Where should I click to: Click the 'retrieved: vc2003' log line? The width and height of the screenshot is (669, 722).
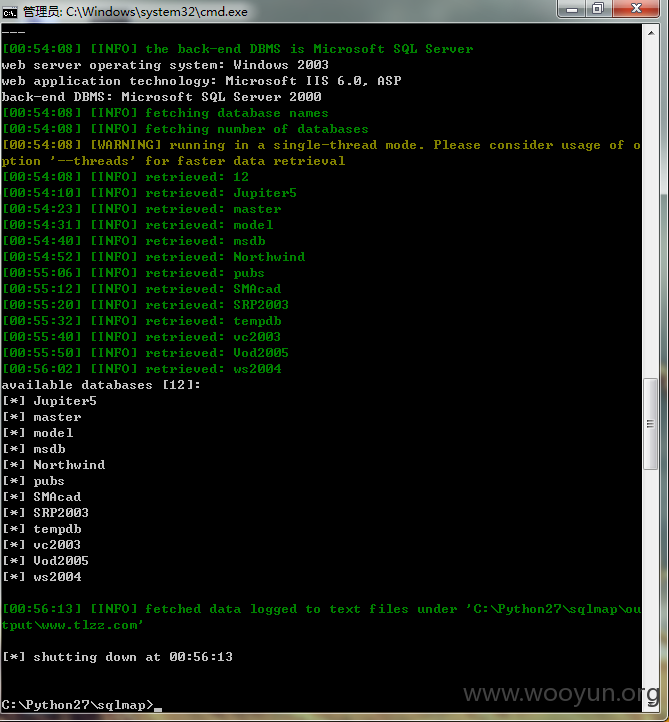pos(141,337)
